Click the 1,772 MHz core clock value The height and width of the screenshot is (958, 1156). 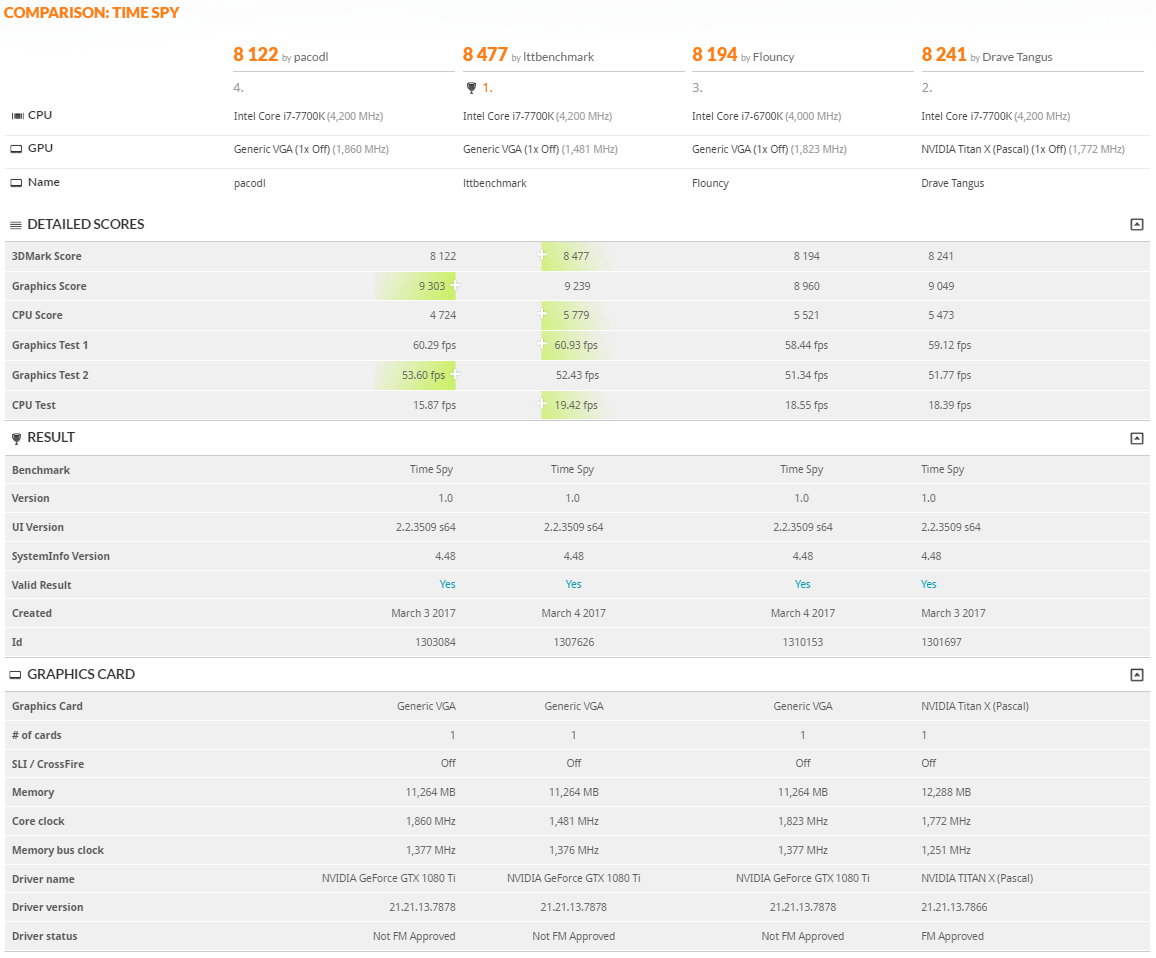tap(946, 822)
